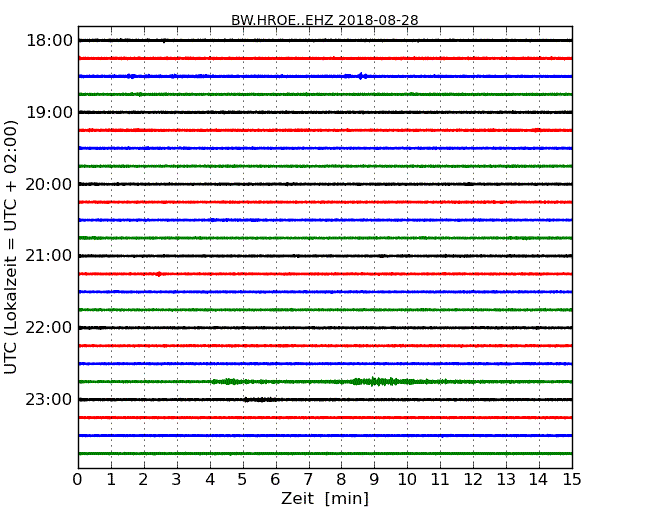The height and width of the screenshot is (520, 650).
Task: Click x-axis tick label 12
Action: pyautogui.click(x=473, y=480)
